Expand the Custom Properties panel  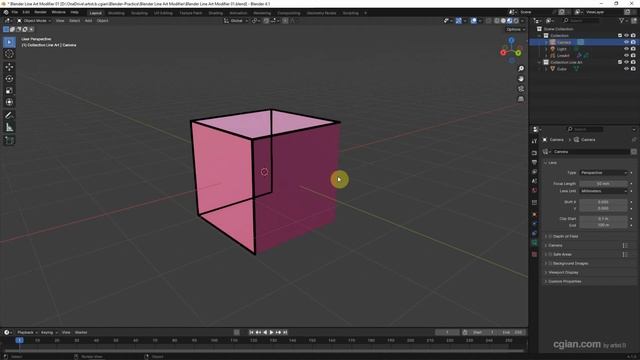pyautogui.click(x=564, y=281)
